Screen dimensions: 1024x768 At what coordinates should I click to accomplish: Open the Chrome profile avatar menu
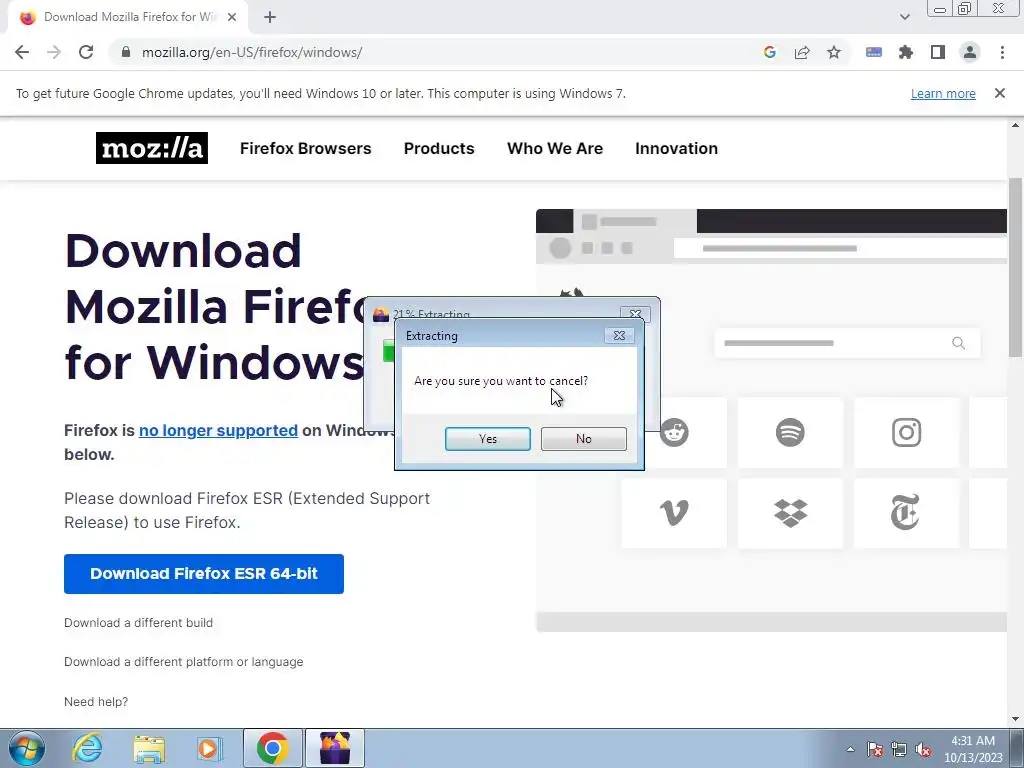970,52
